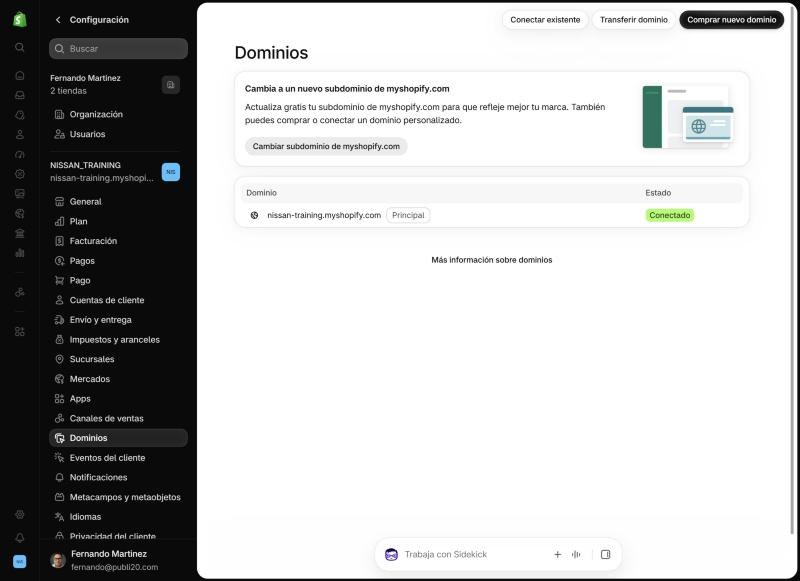800x581 pixels.
Task: Open Discounts badge icon in rail
Action: (x=19, y=174)
